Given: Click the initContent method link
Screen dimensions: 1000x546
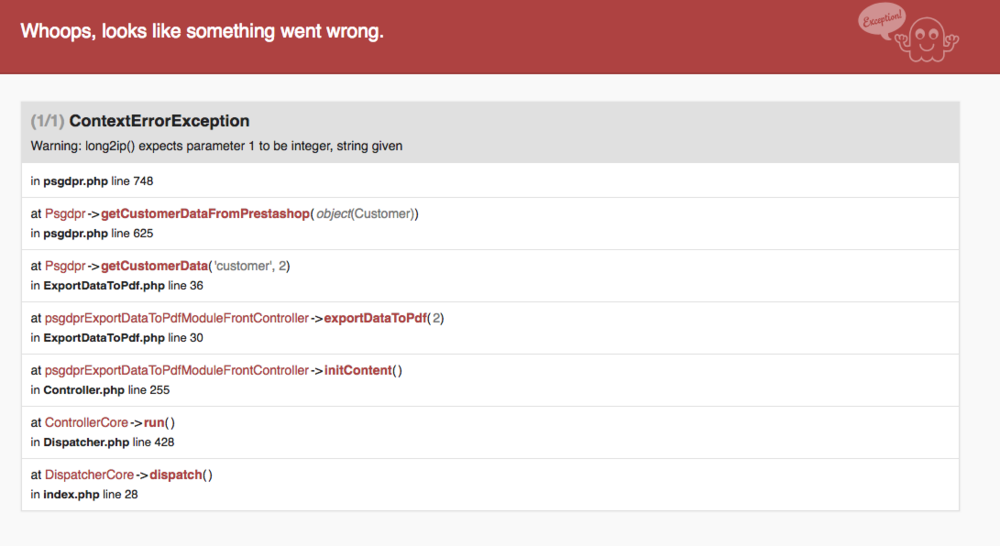Looking at the screenshot, I should [x=357, y=370].
